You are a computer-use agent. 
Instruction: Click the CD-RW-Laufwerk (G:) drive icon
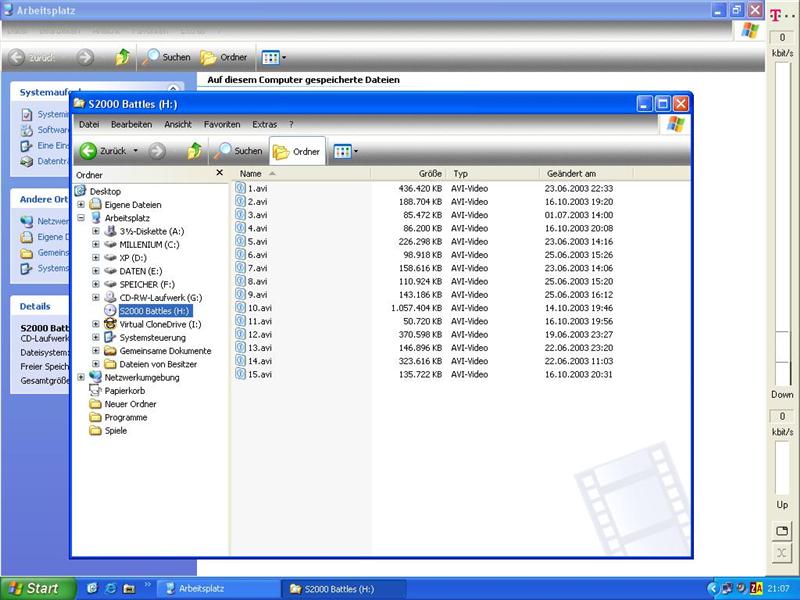click(111, 298)
